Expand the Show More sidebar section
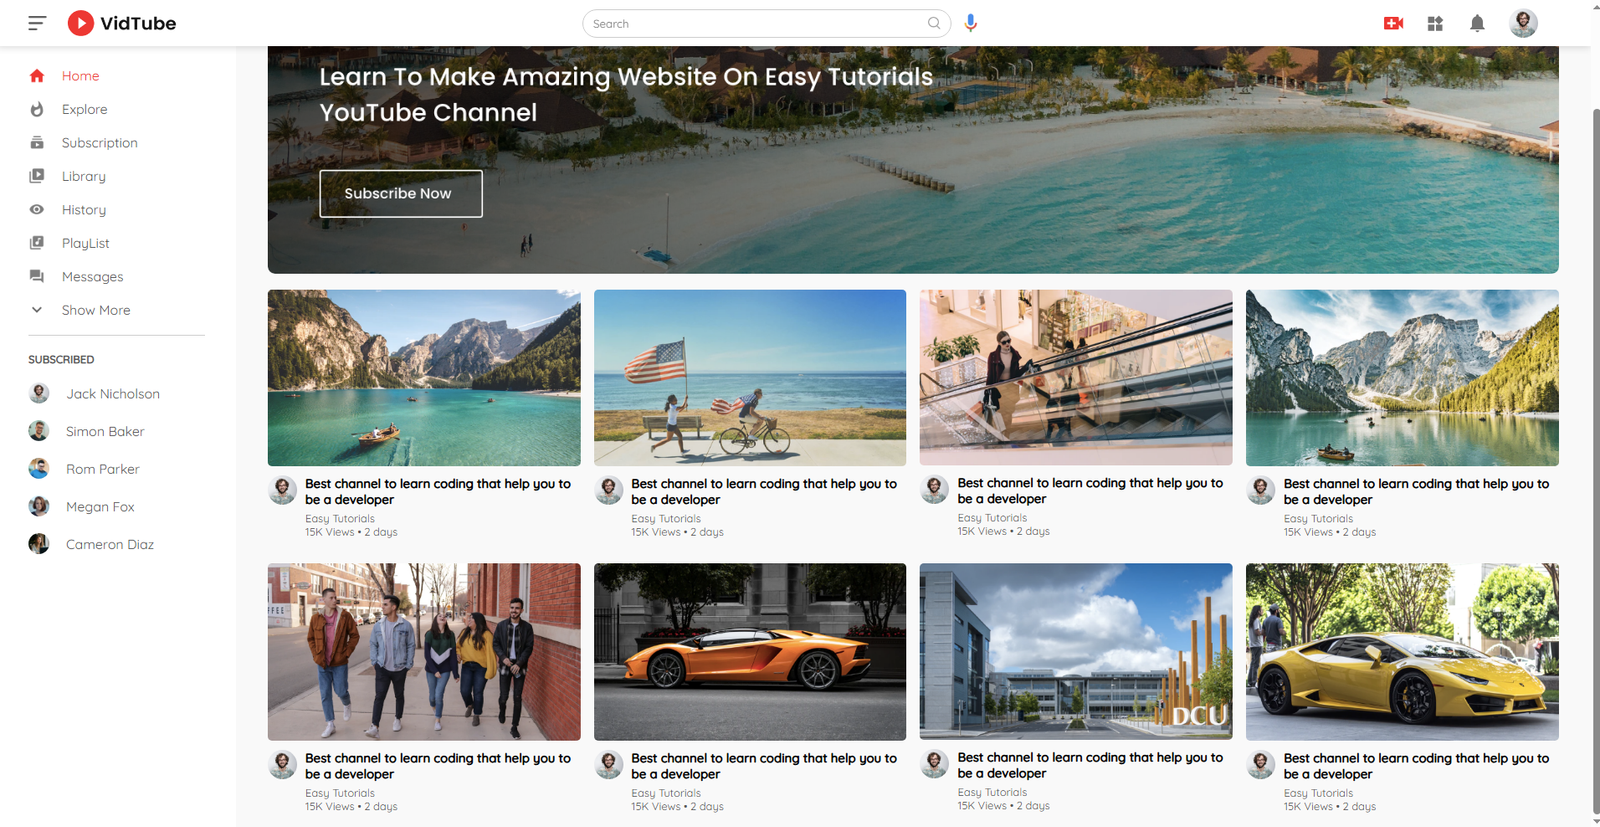Screen dimensions: 1600x827 (x=95, y=310)
